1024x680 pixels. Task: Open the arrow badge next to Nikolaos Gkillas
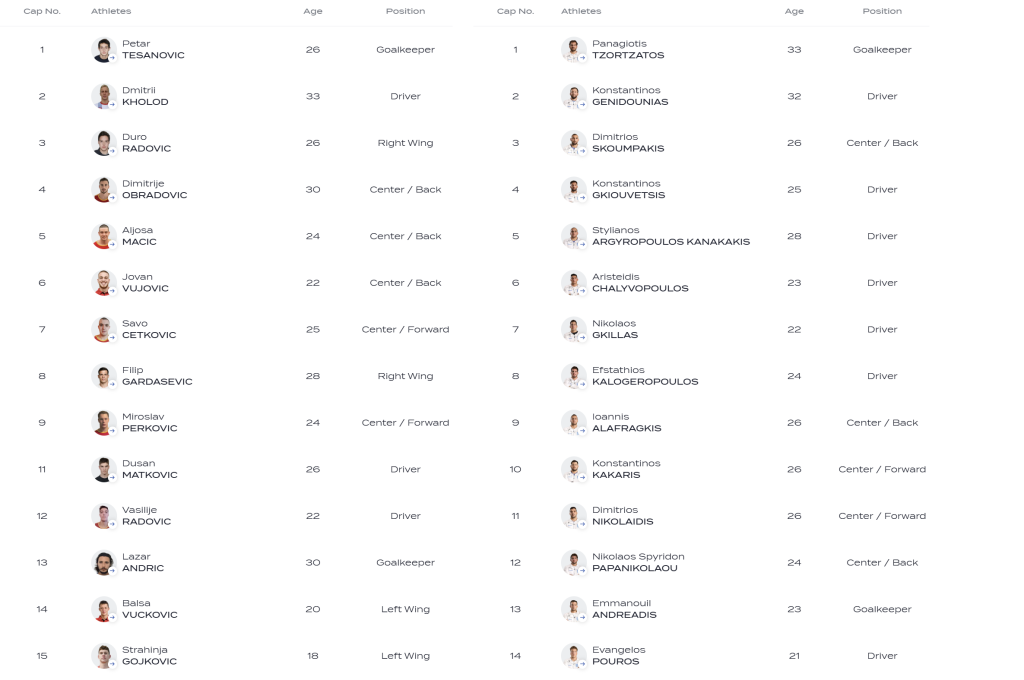(x=583, y=338)
